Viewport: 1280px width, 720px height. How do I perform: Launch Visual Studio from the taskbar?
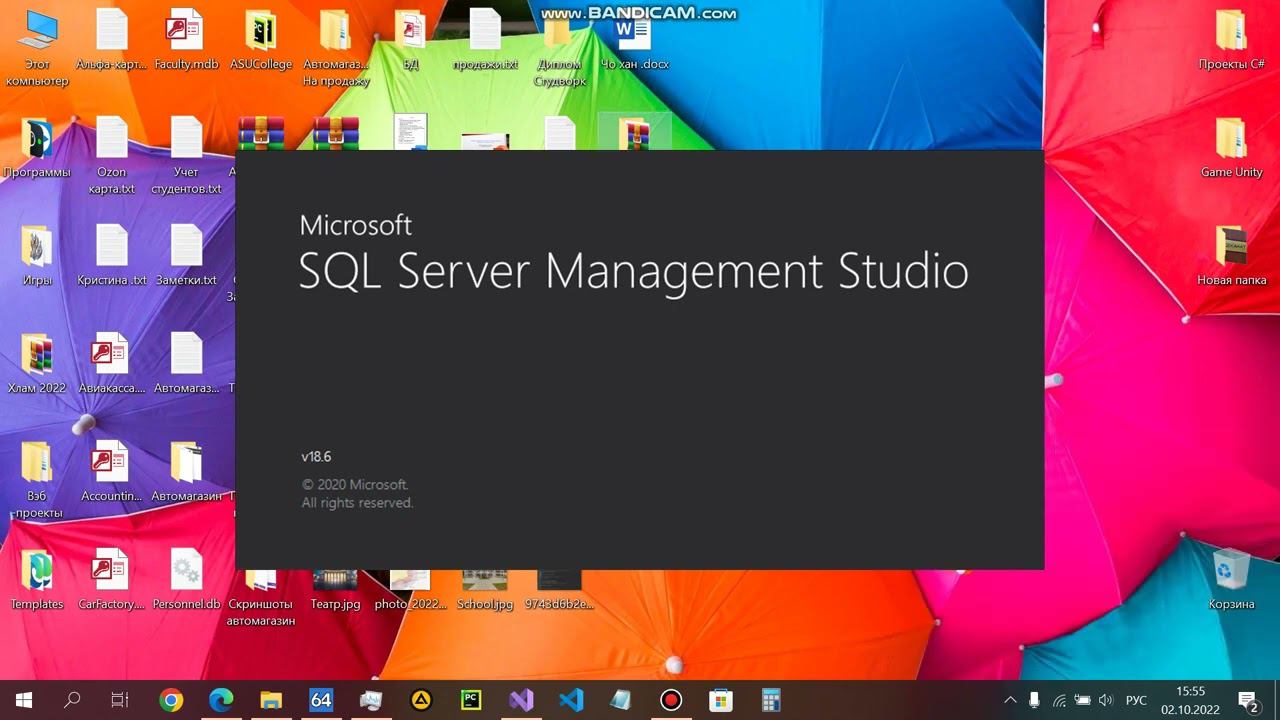point(521,700)
